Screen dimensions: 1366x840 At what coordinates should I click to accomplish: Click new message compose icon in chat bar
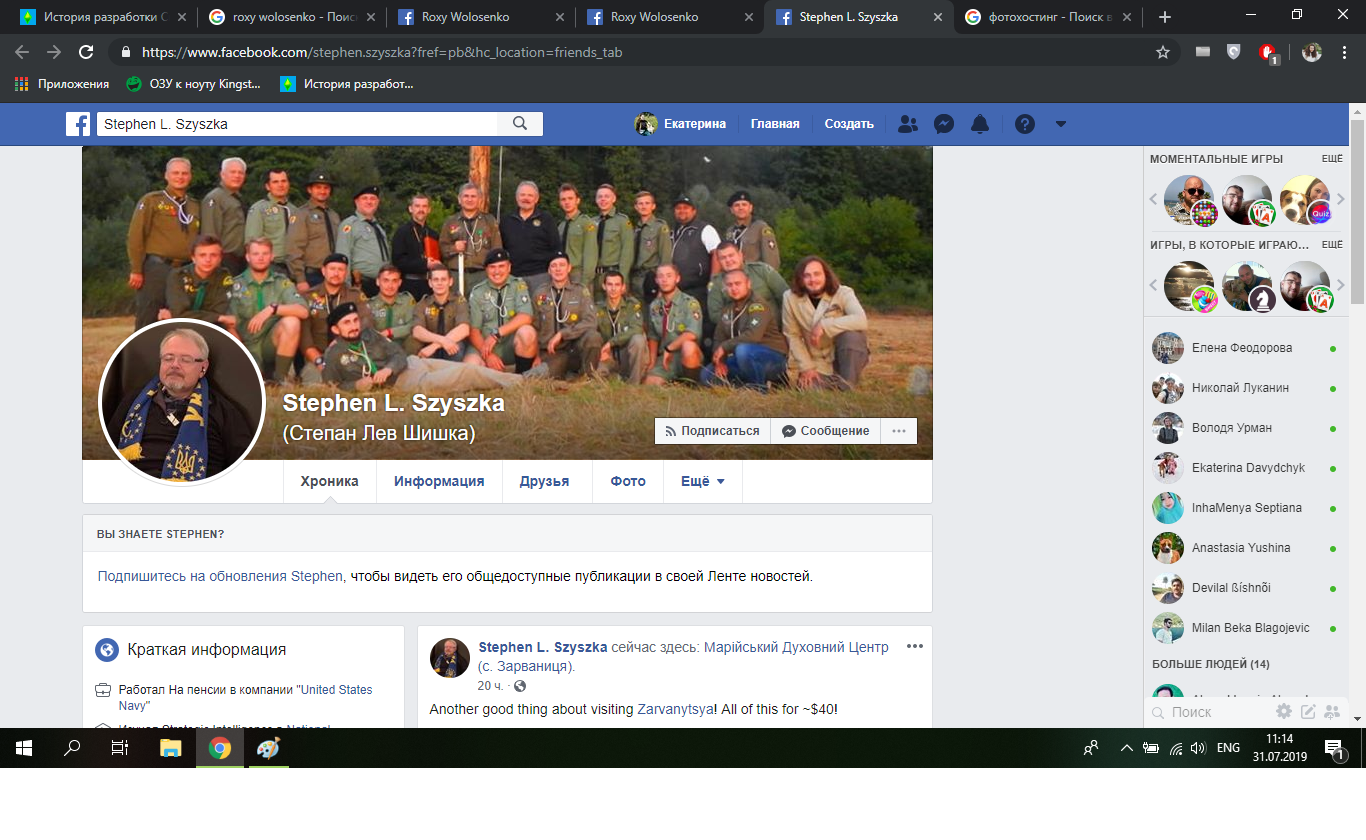click(x=1308, y=712)
